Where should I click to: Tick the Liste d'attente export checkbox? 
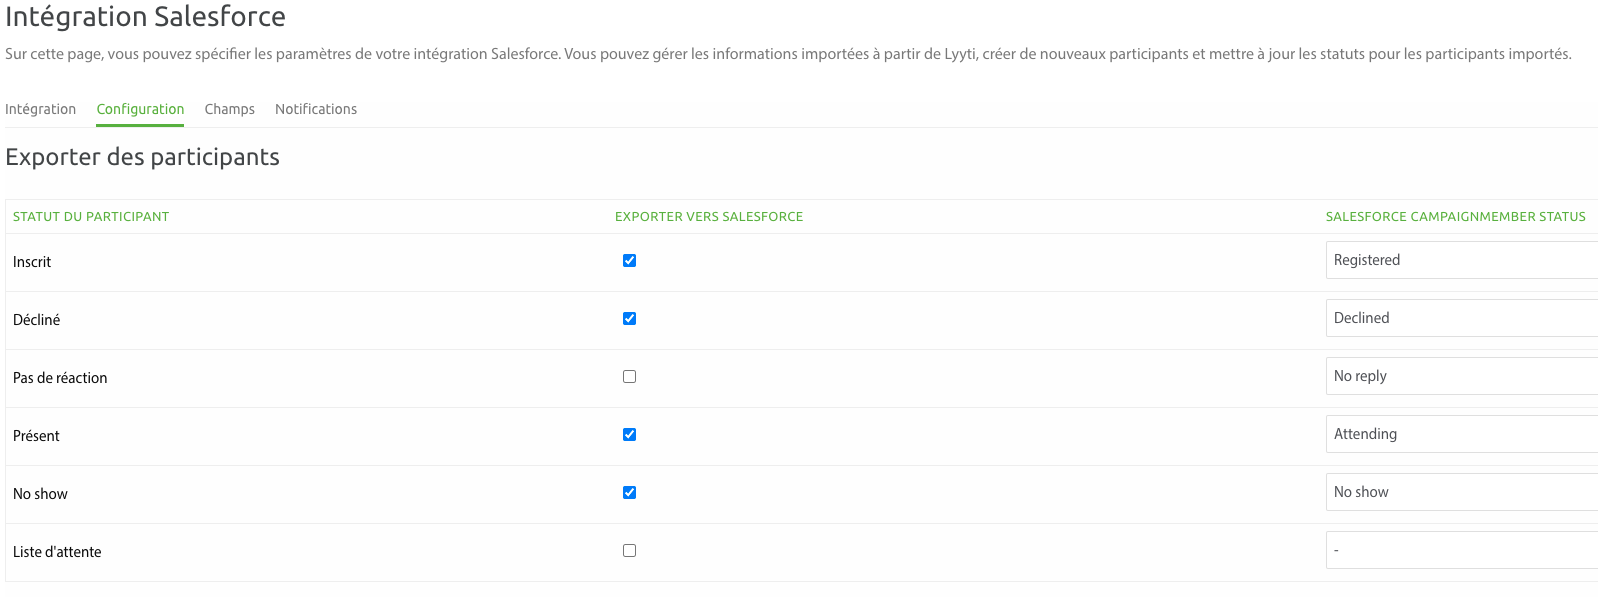pos(629,551)
